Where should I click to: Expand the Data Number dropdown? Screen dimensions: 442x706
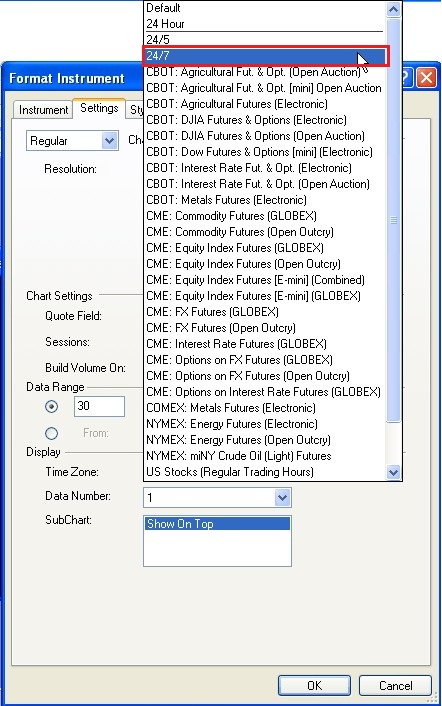(282, 498)
